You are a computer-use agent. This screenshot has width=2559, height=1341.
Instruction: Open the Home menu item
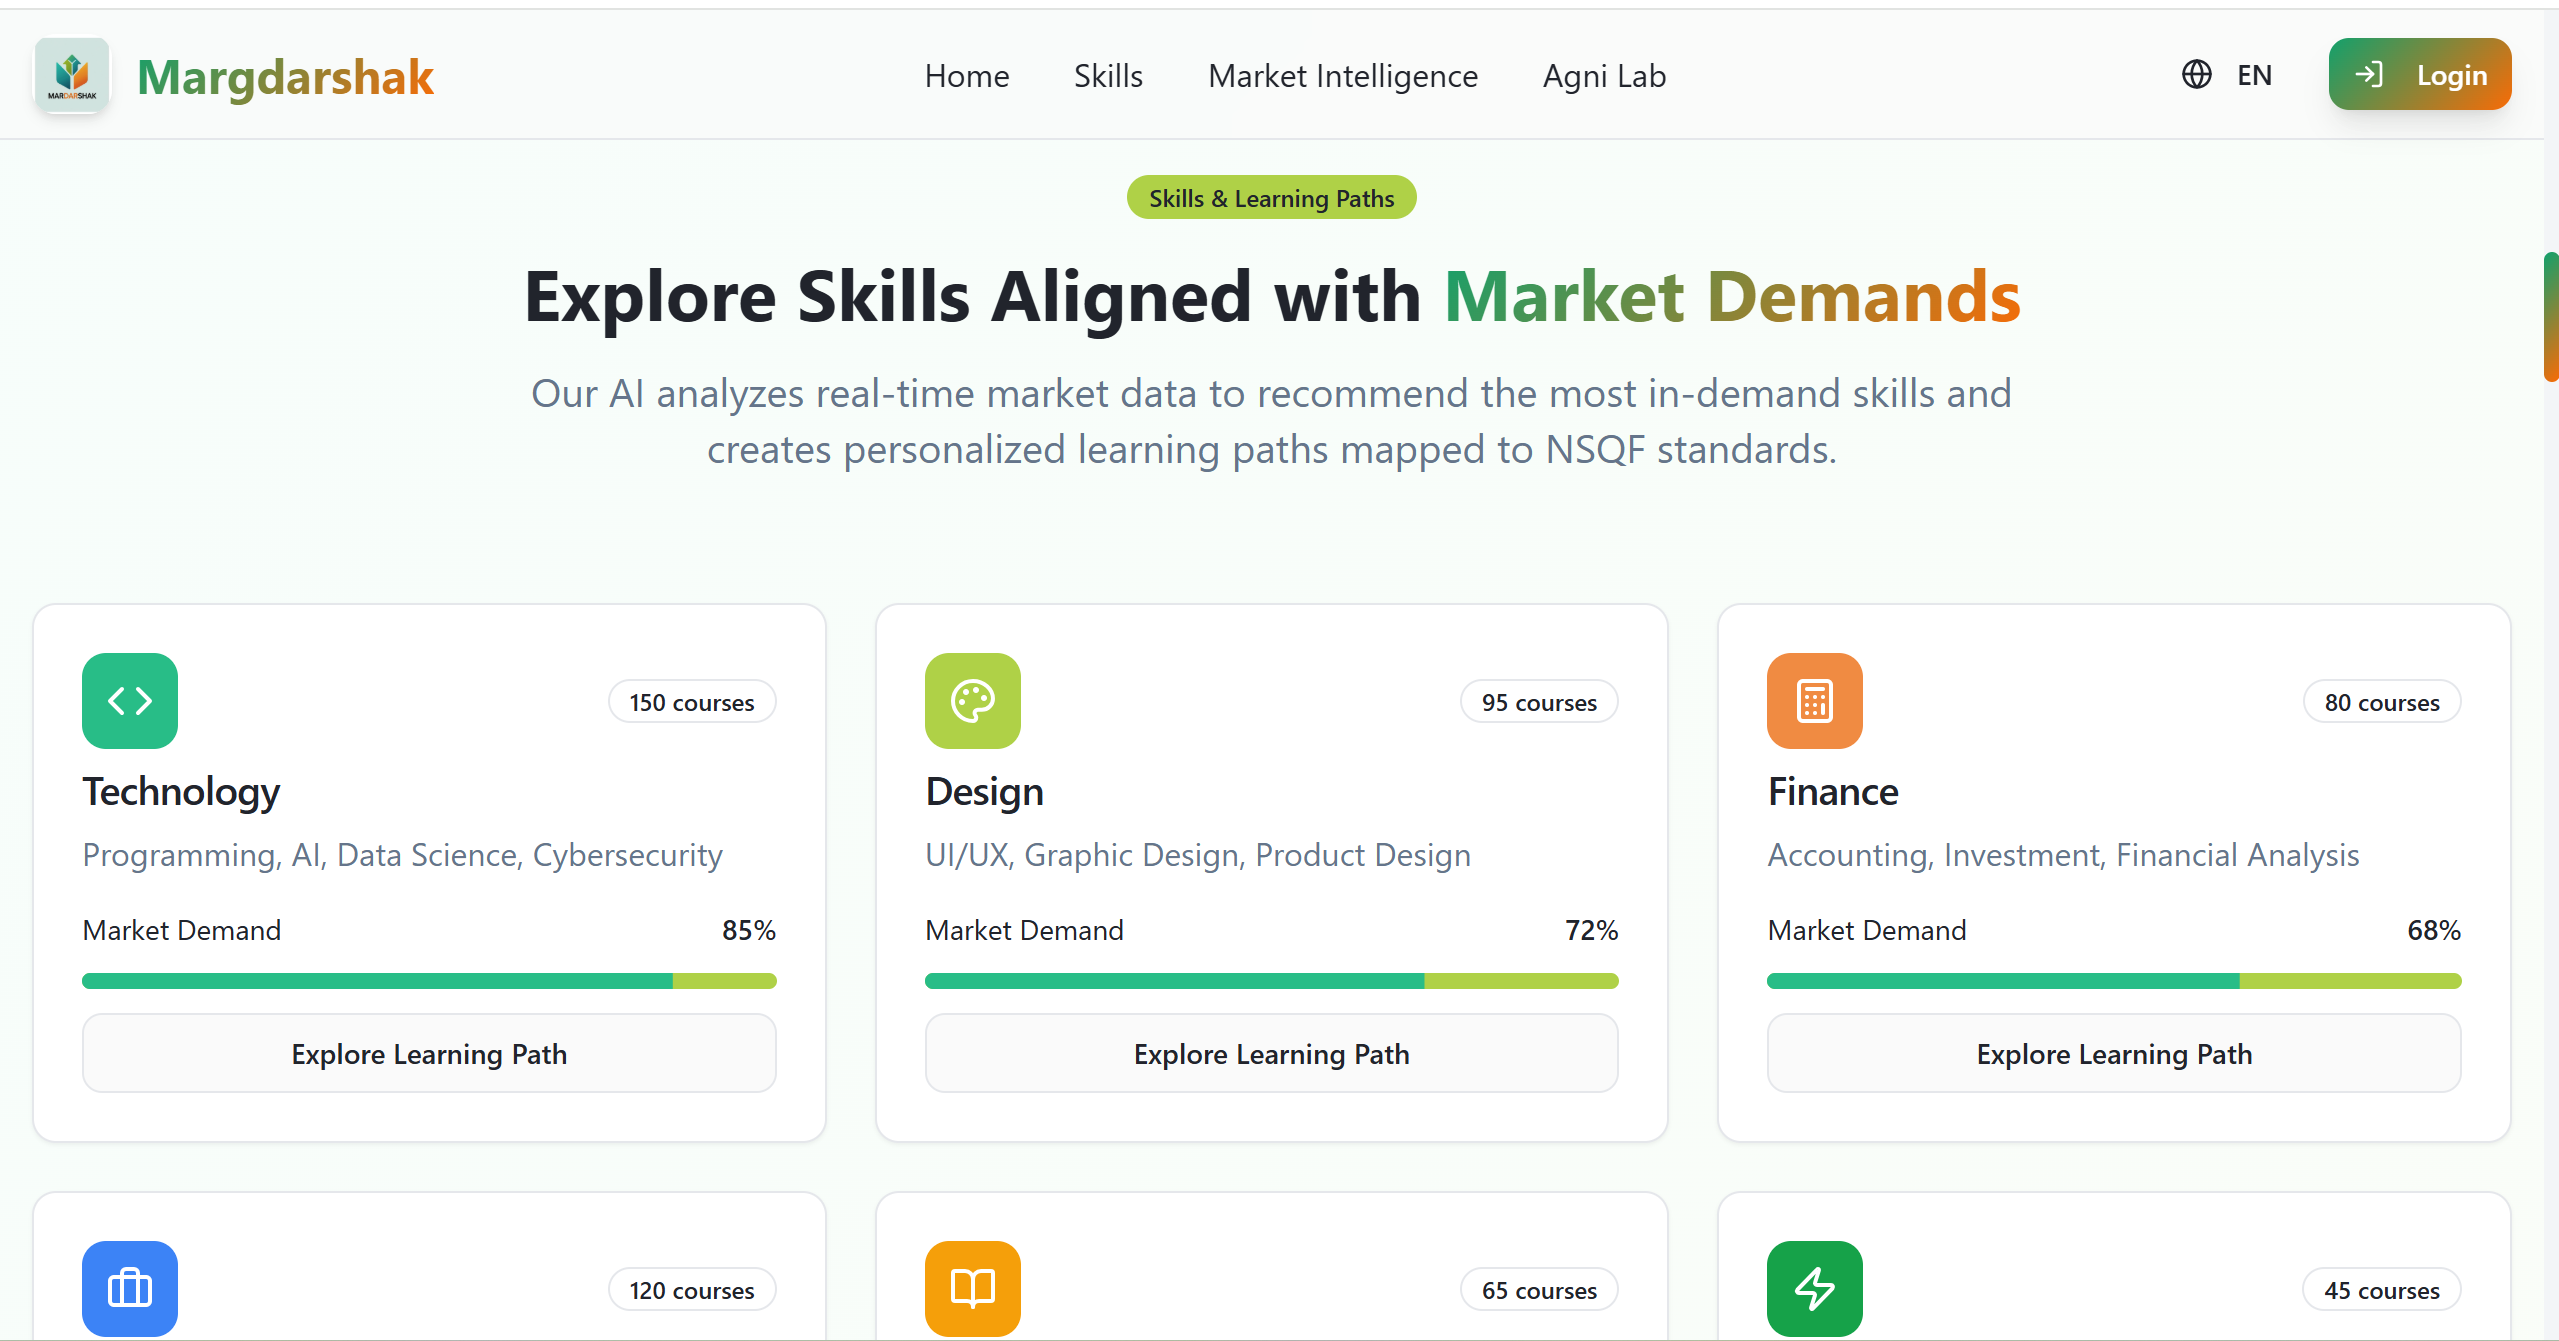tap(967, 76)
